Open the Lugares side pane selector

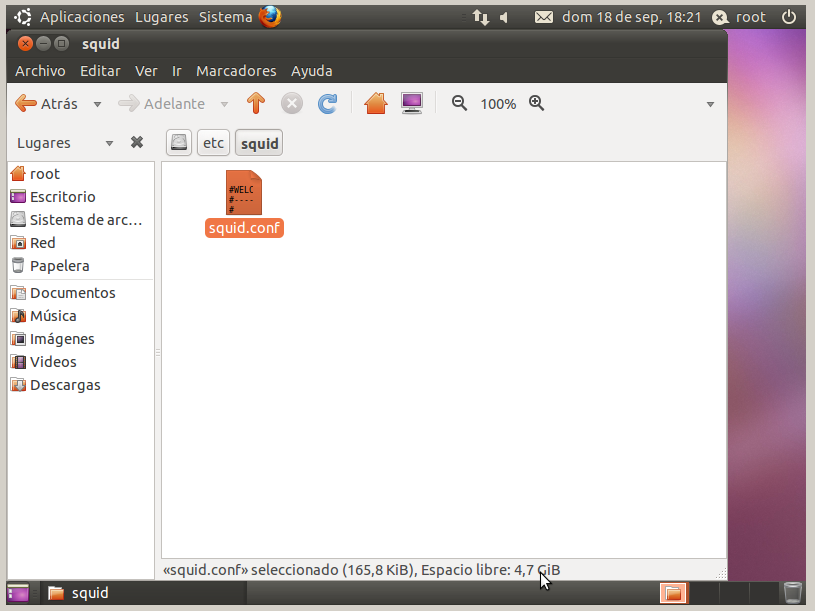[65, 143]
